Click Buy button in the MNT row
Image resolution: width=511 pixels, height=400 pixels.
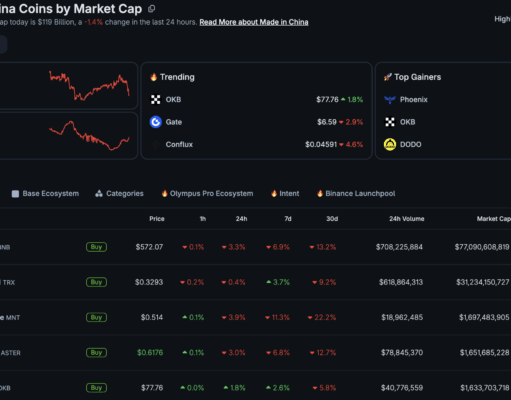(x=96, y=317)
